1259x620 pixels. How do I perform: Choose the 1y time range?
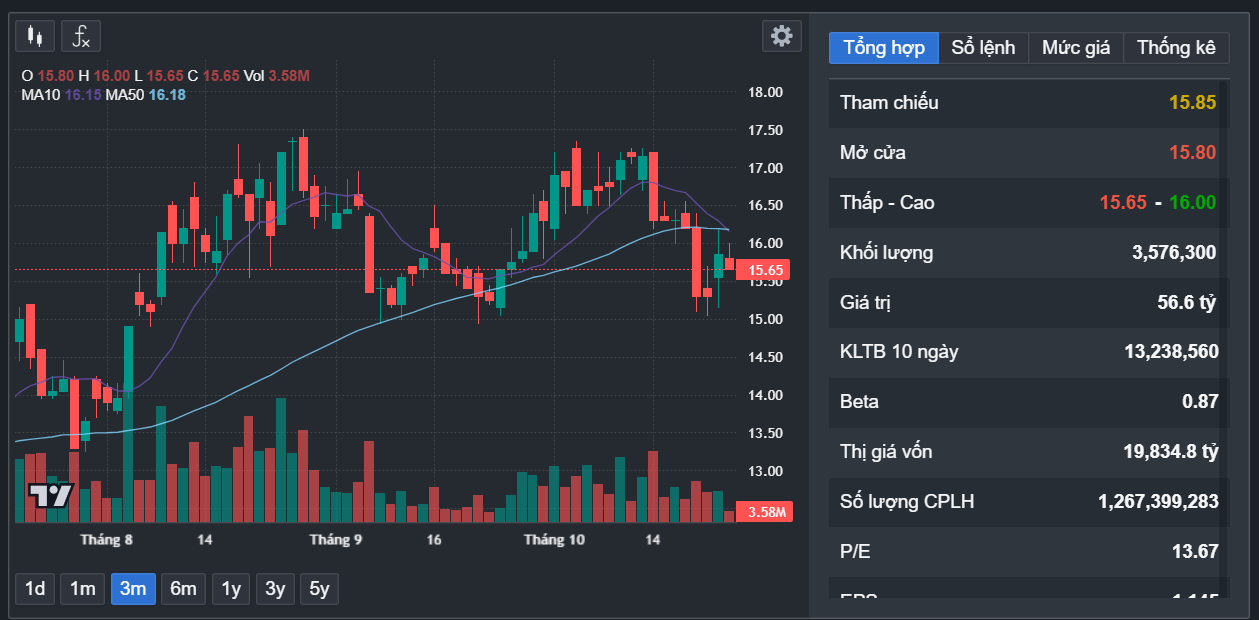coord(231,589)
